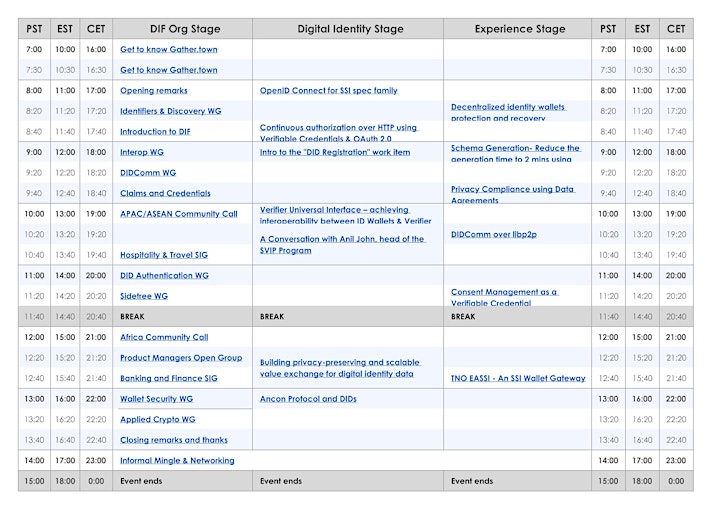Open 'Applied Crypto WG' session link

158,419
